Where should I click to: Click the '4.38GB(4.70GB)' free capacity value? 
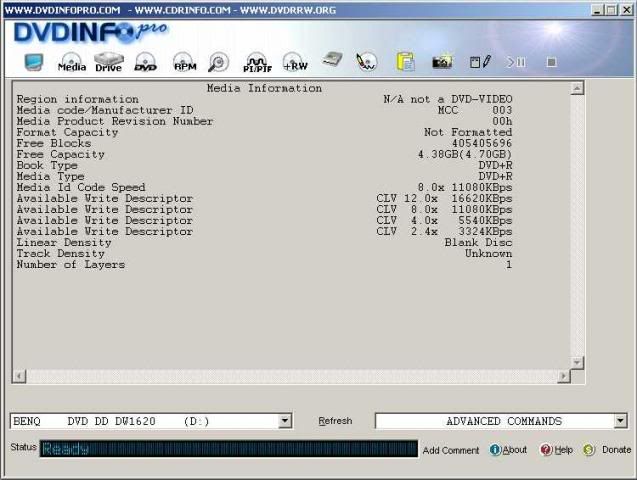(465, 154)
